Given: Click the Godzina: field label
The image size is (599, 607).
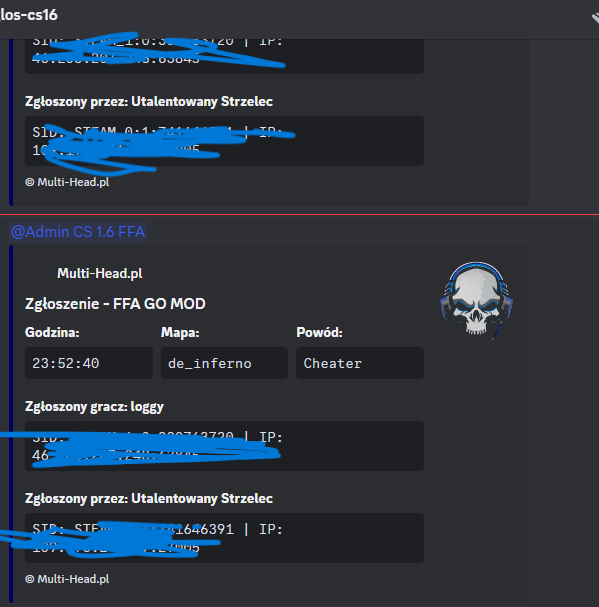Looking at the screenshot, I should [x=52, y=332].
